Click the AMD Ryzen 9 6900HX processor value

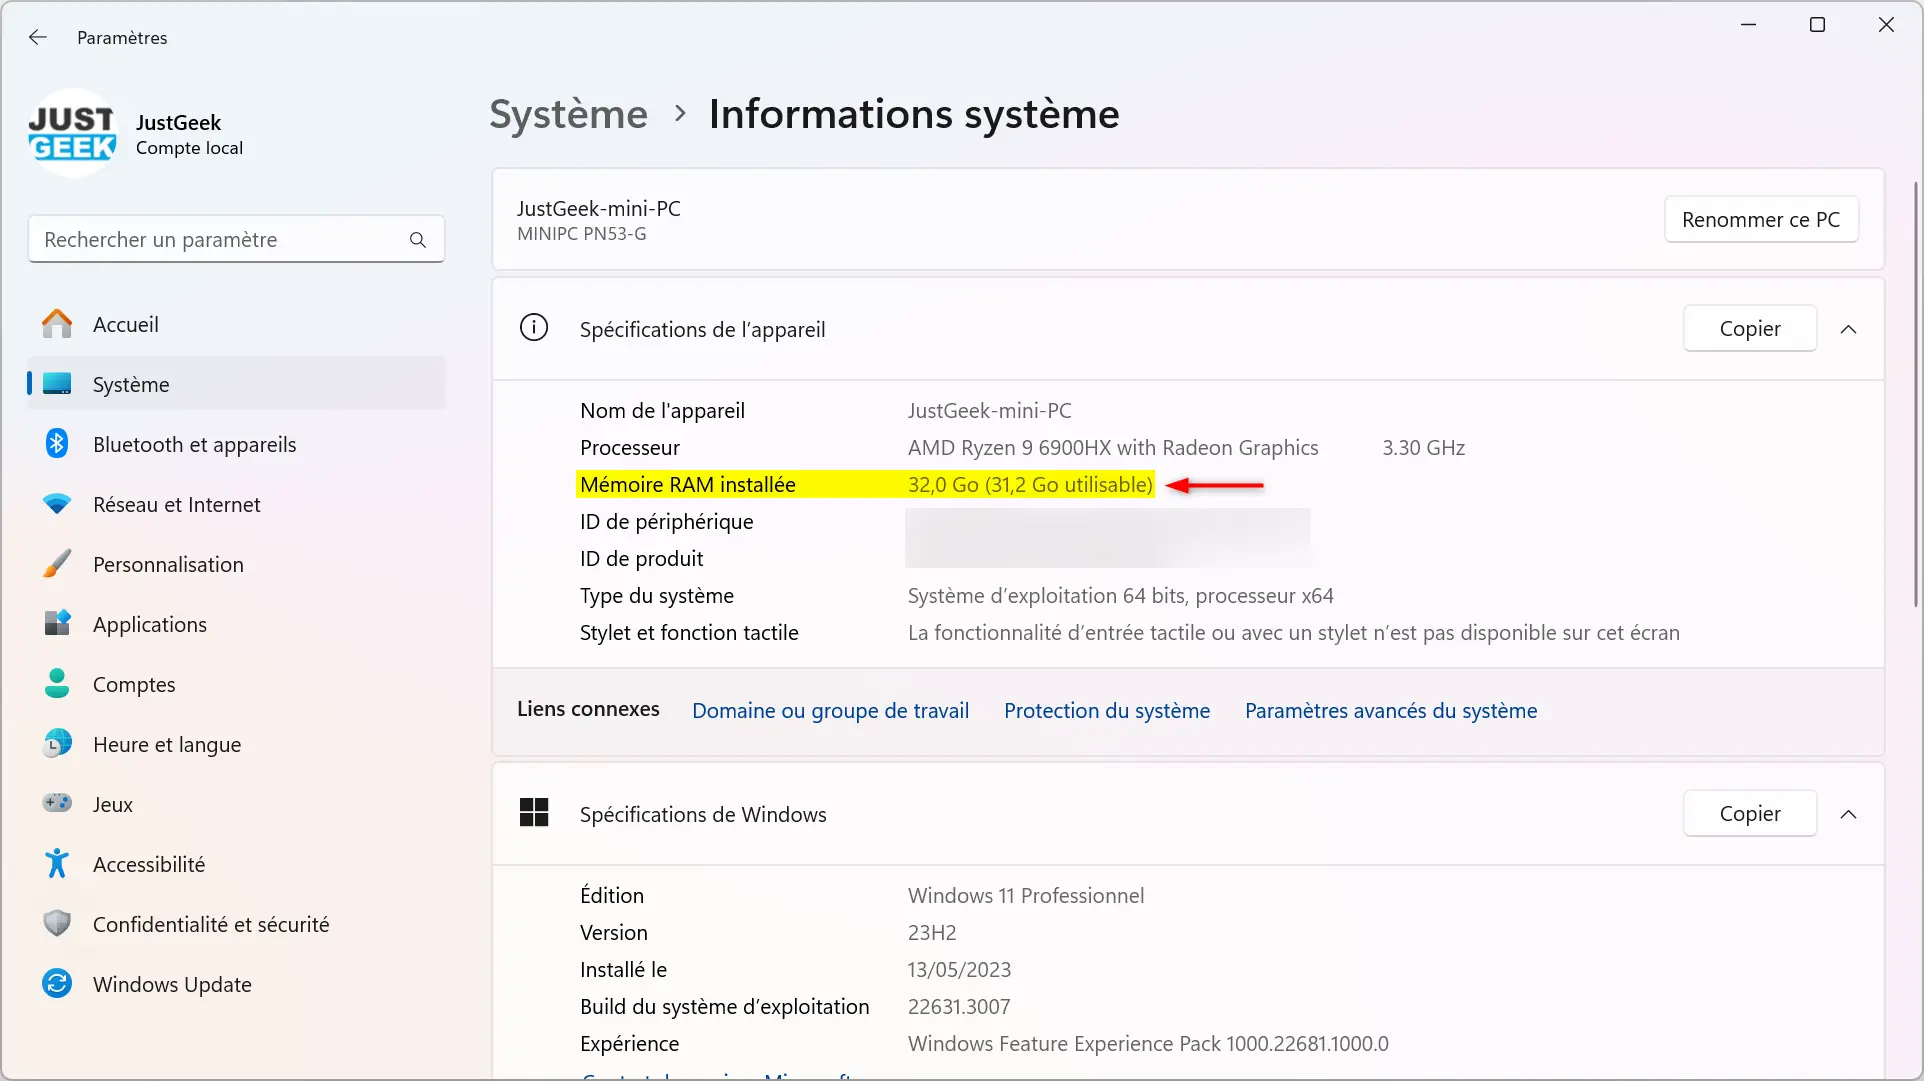tap(1113, 447)
